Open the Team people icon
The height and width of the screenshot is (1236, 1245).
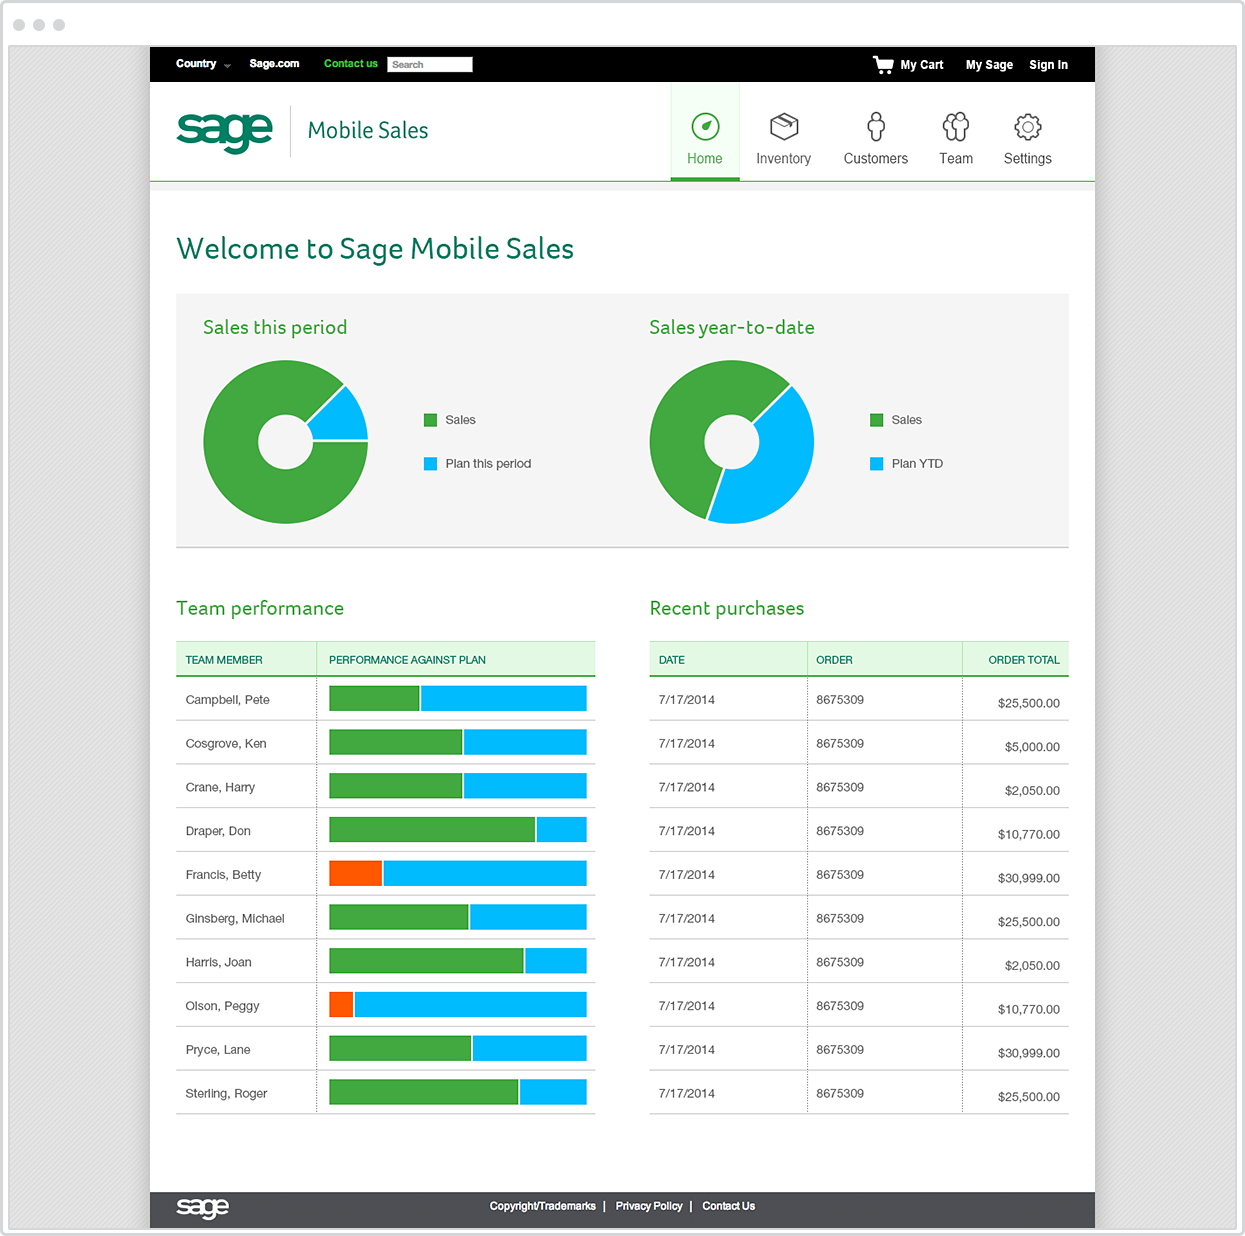pos(956,127)
